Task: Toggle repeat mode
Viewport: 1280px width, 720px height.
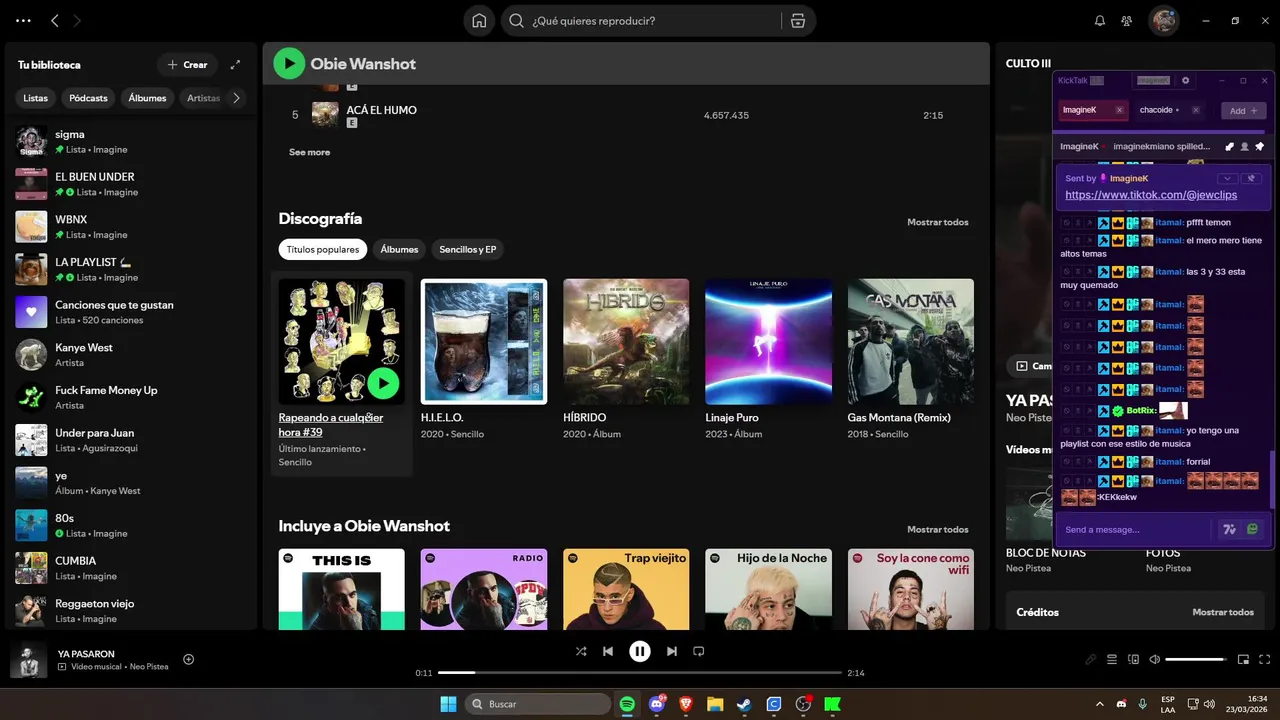Action: click(699, 651)
